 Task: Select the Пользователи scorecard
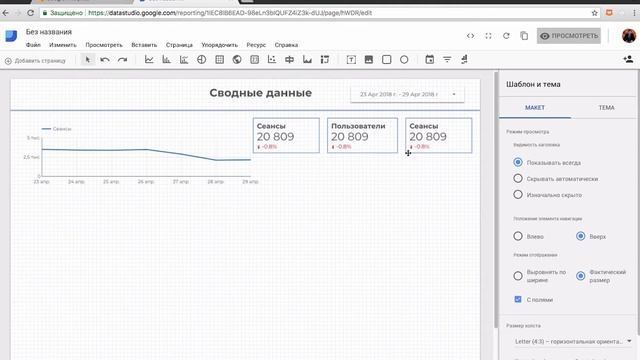coord(362,136)
